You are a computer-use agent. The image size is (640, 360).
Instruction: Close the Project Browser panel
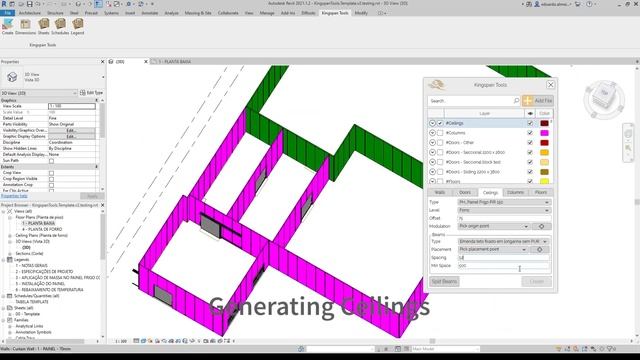[102, 205]
